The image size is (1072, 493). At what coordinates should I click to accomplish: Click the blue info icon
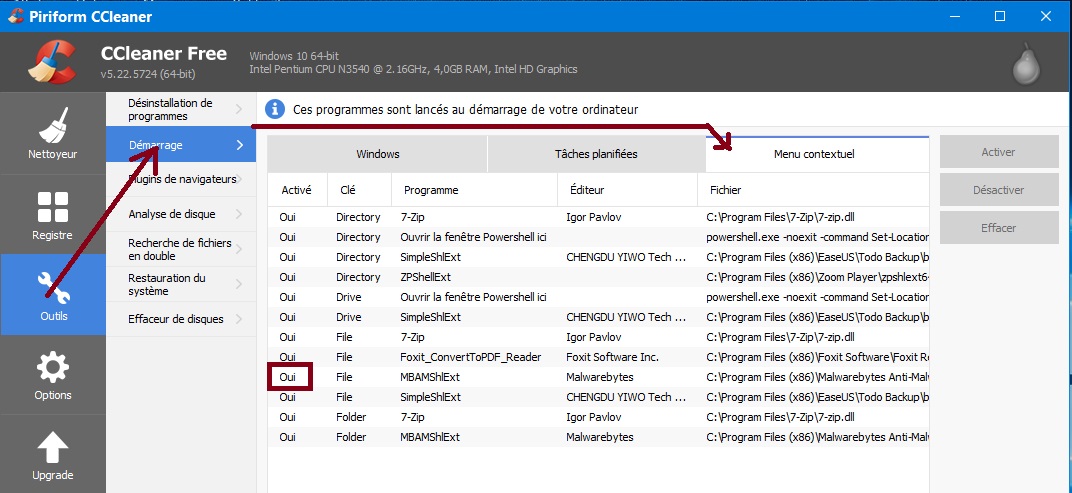coord(275,109)
